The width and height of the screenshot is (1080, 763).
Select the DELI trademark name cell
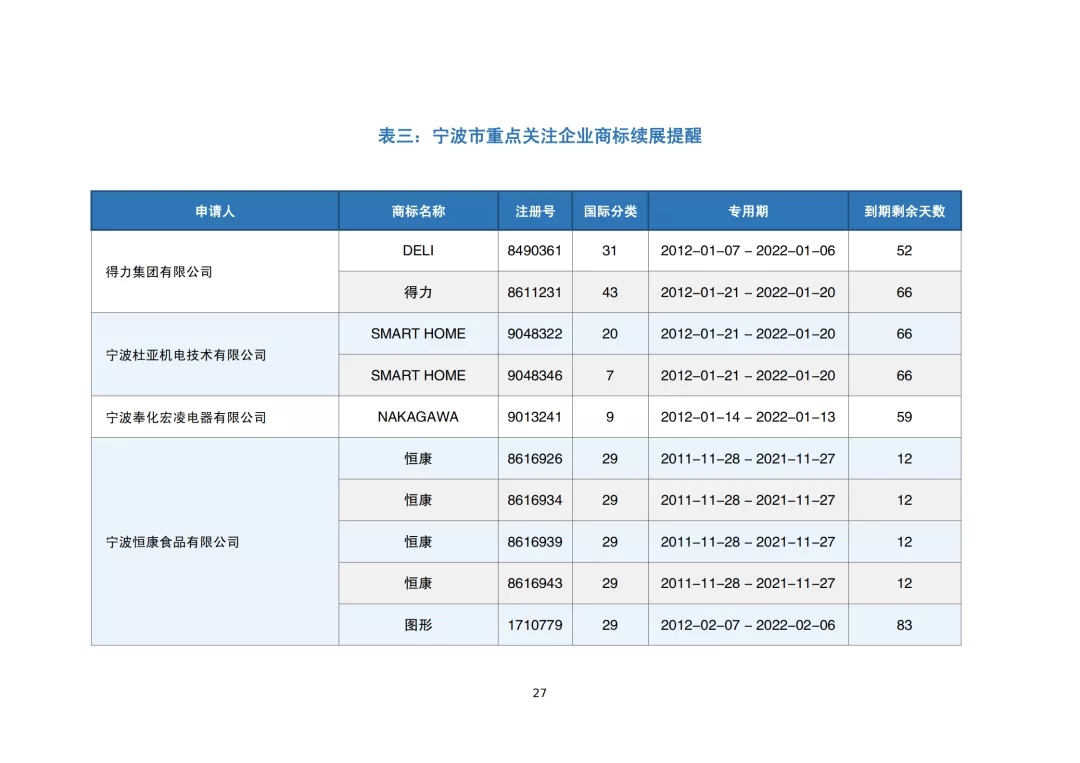[418, 251]
